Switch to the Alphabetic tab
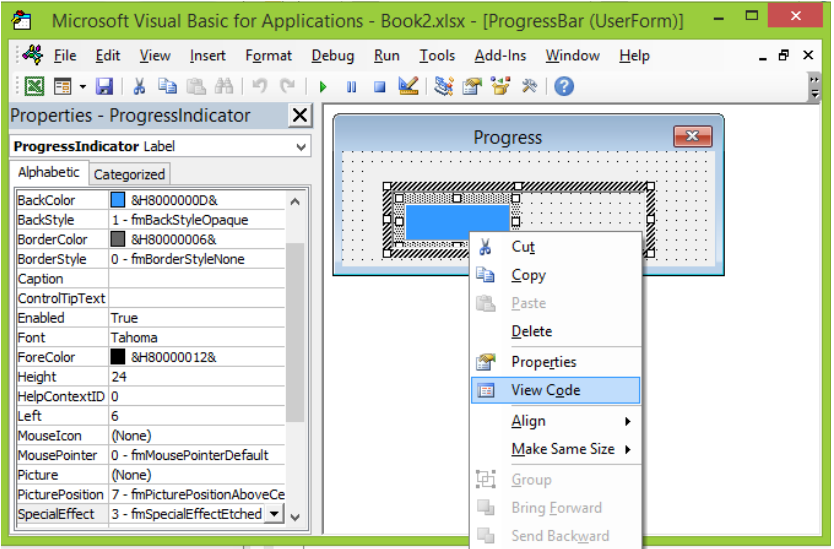Viewport: 834px width, 549px height. point(48,172)
